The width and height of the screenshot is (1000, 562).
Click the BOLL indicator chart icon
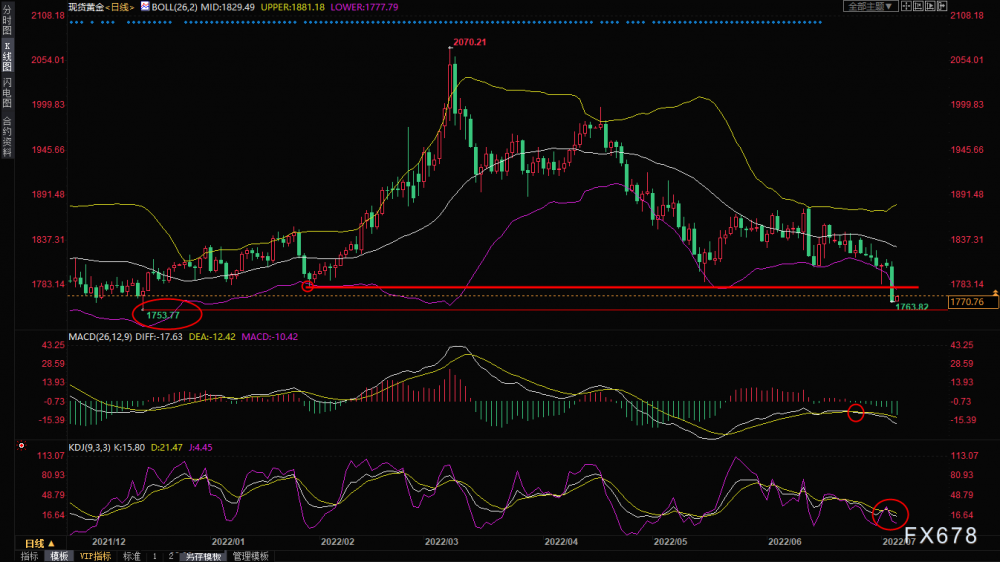145,6
